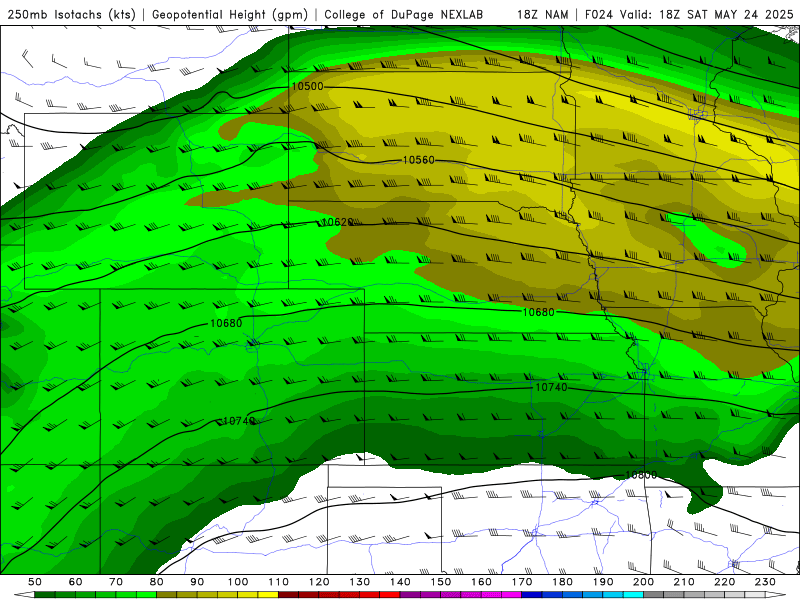Image resolution: width=800 pixels, height=600 pixels.
Task: Click the cyan legend swatch before 200
Action: coord(633,595)
